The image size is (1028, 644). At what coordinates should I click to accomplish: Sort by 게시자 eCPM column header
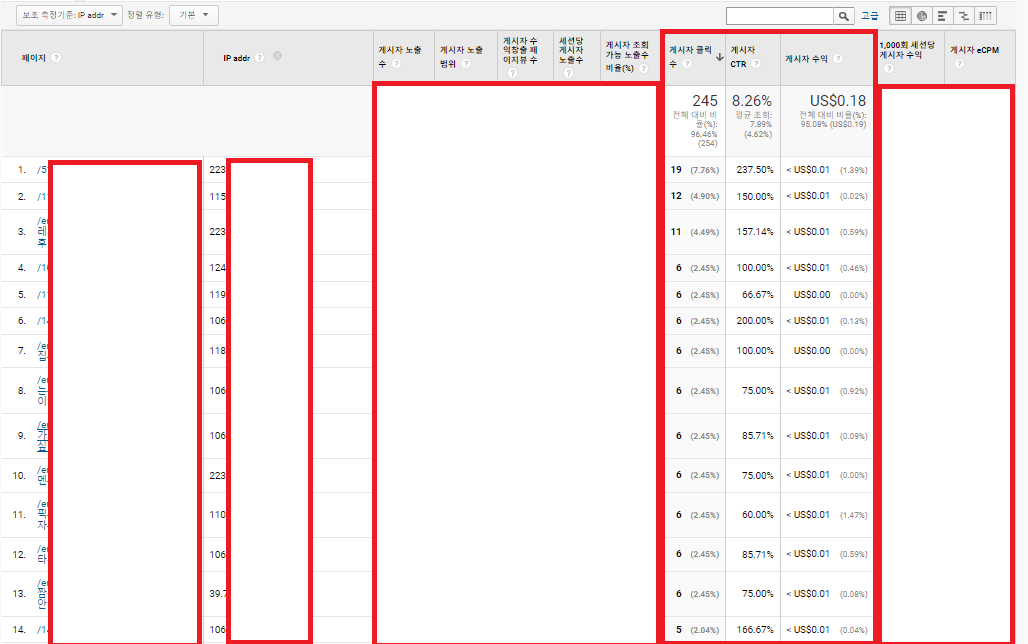click(974, 50)
